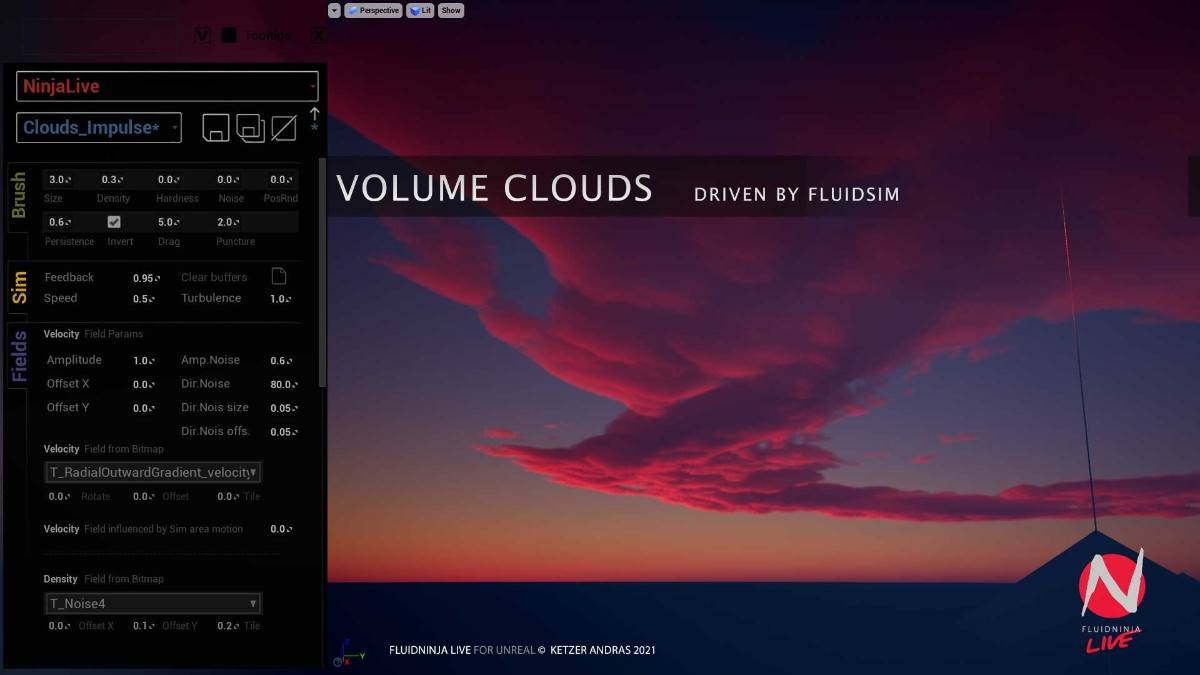Click the Sim area motion influence value

(281, 529)
